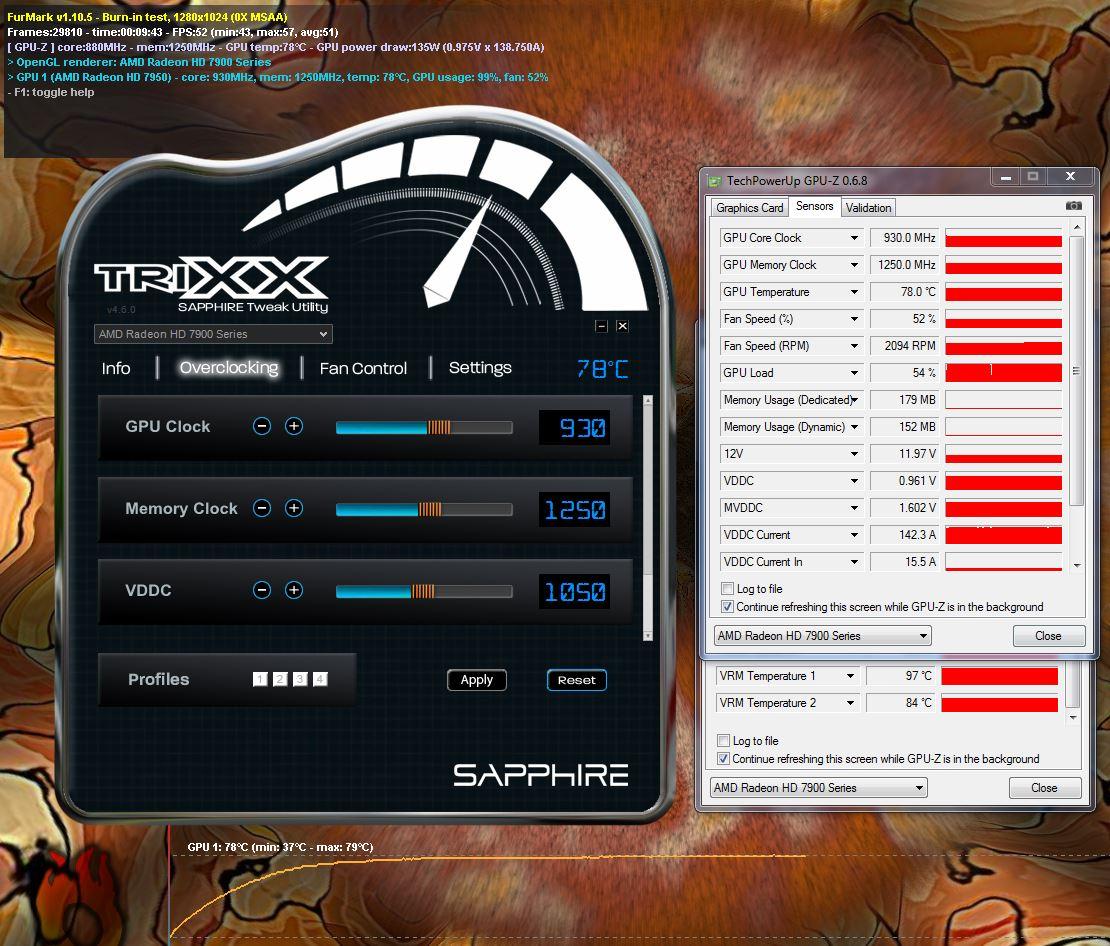Switch to TRIXX Overclocking tab
Viewport: 1110px width, 946px height.
pos(229,367)
